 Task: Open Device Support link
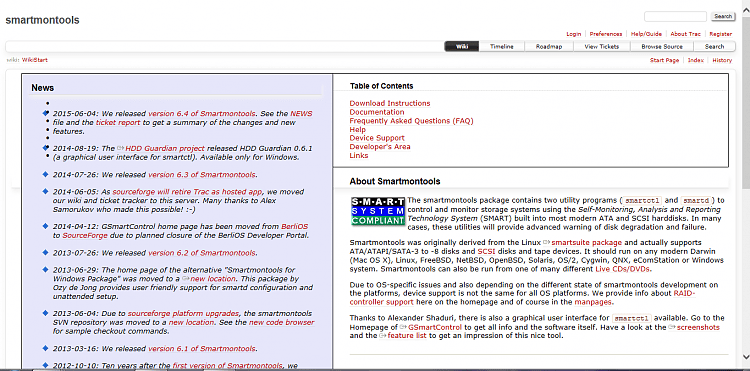(x=377, y=138)
